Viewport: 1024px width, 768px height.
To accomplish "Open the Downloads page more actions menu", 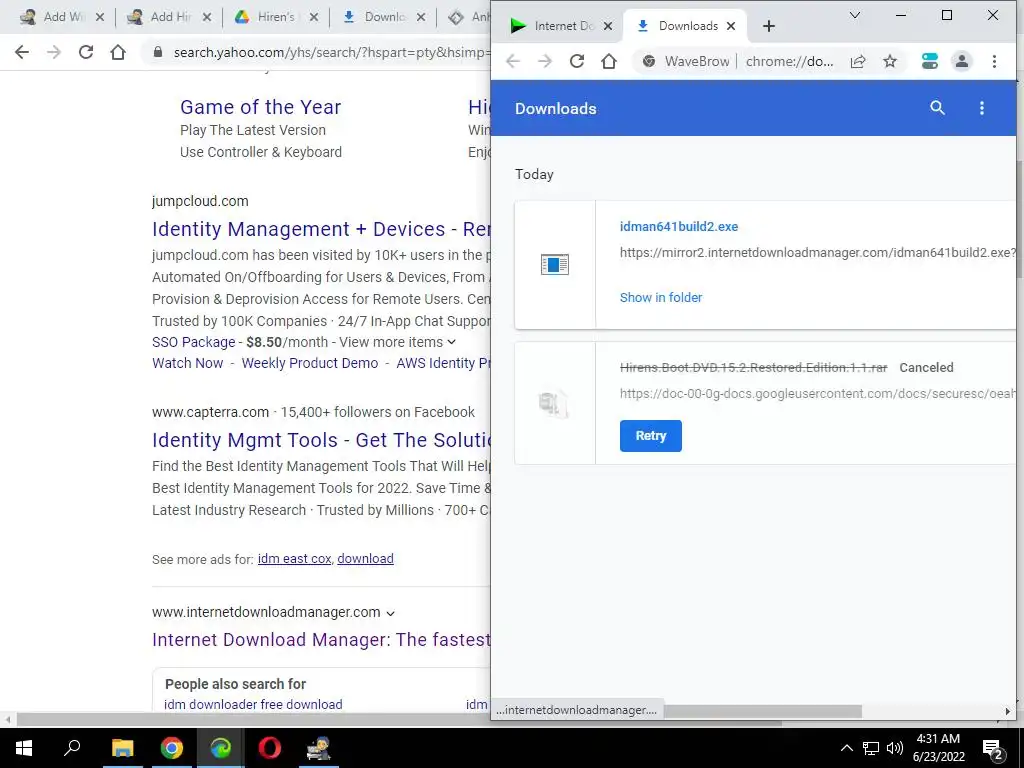I will click(982, 108).
